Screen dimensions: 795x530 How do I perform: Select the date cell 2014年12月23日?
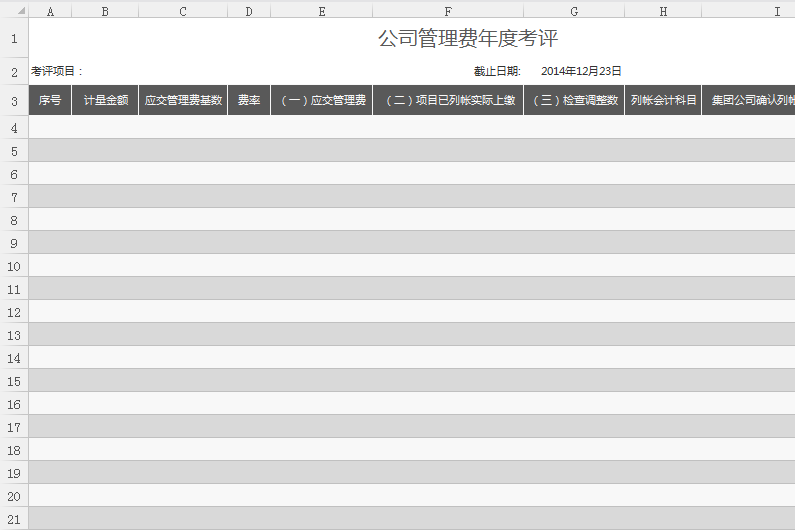coord(581,72)
